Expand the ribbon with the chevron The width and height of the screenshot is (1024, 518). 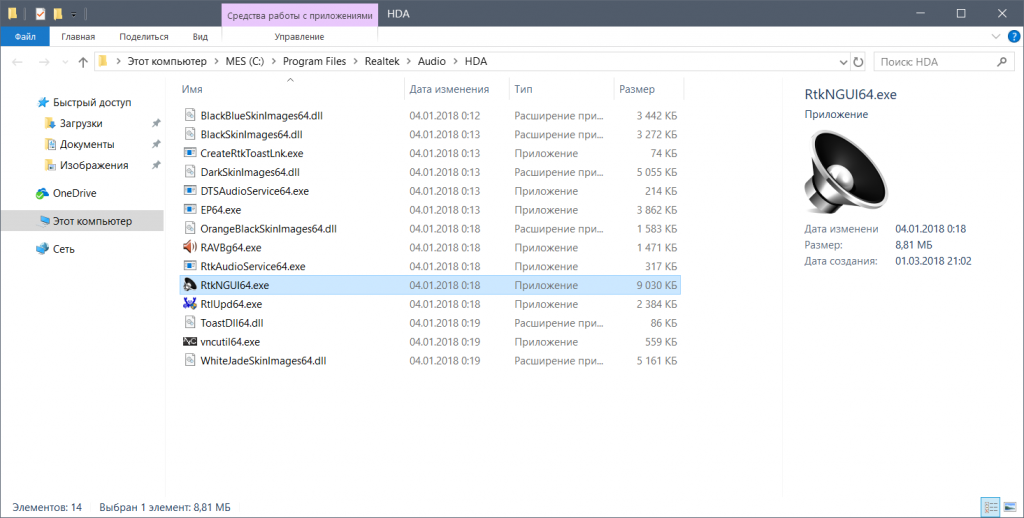(997, 37)
